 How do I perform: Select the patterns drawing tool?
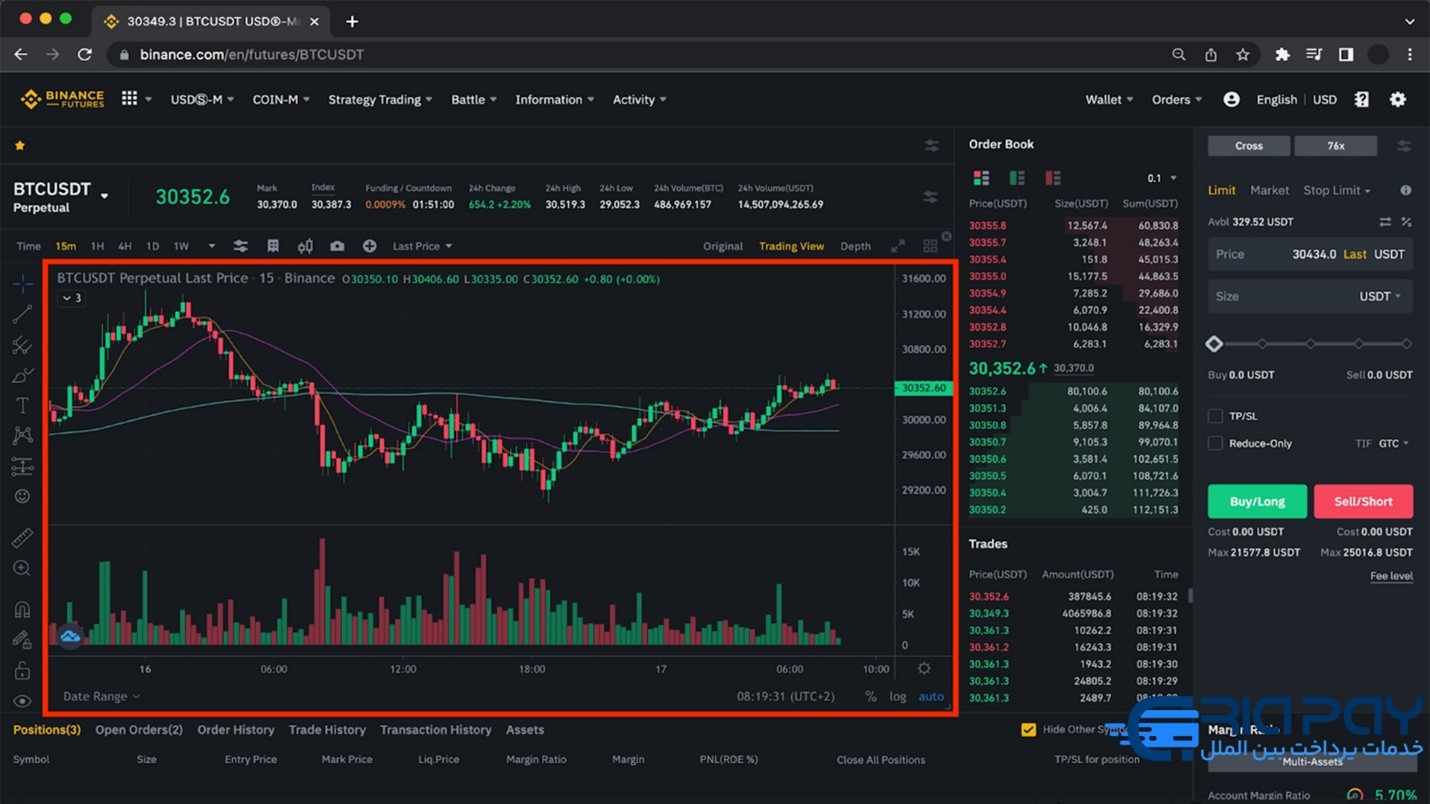pyautogui.click(x=22, y=436)
